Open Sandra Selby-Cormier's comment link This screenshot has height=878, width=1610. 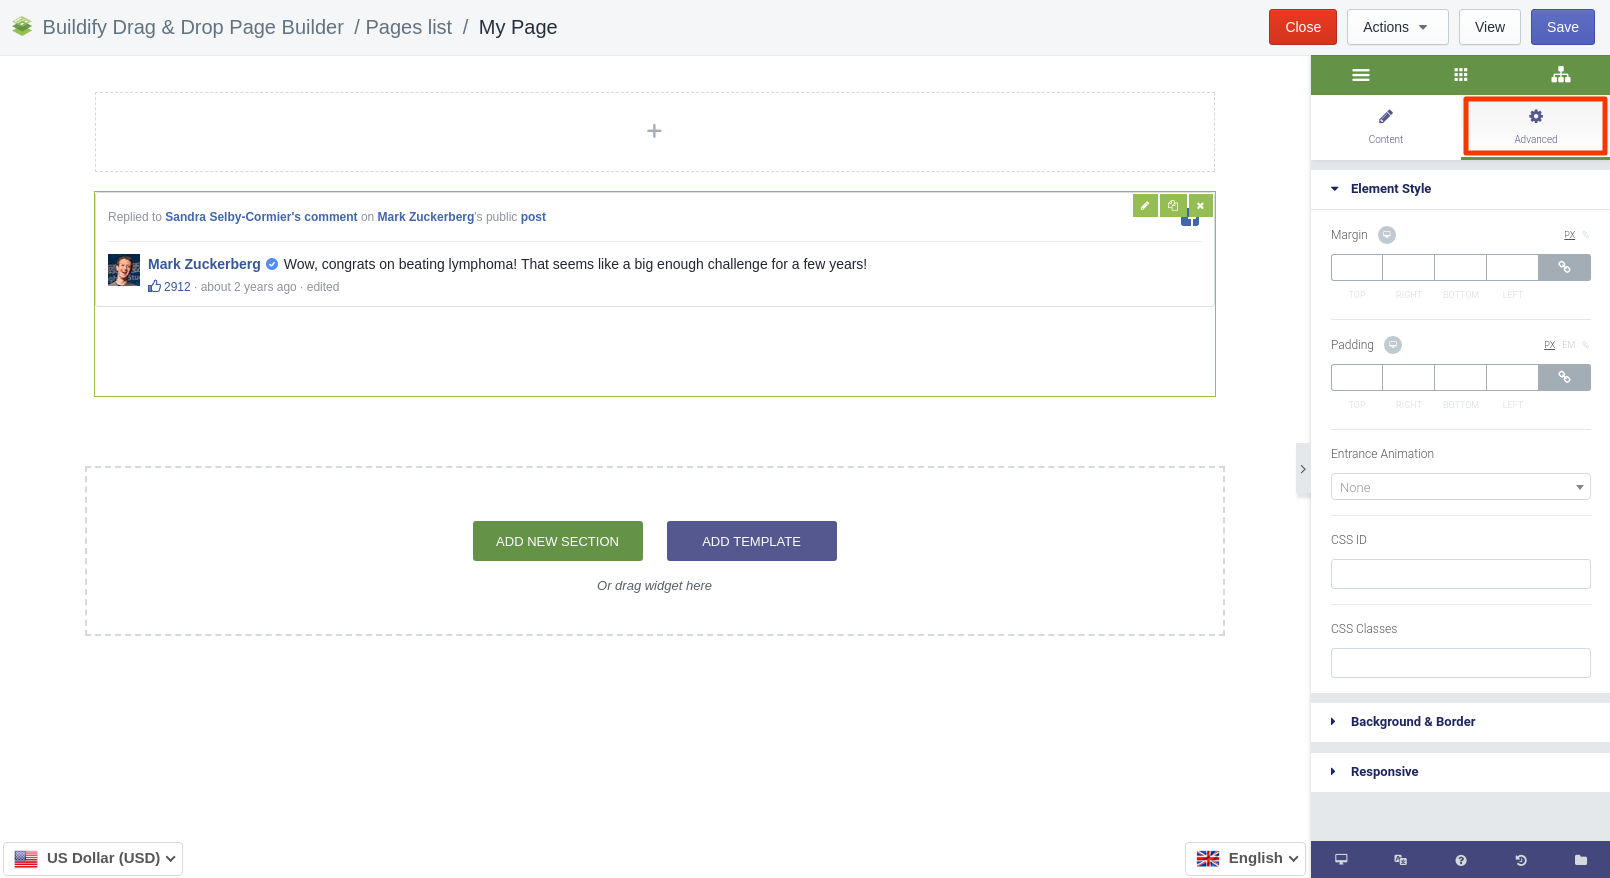coord(261,217)
